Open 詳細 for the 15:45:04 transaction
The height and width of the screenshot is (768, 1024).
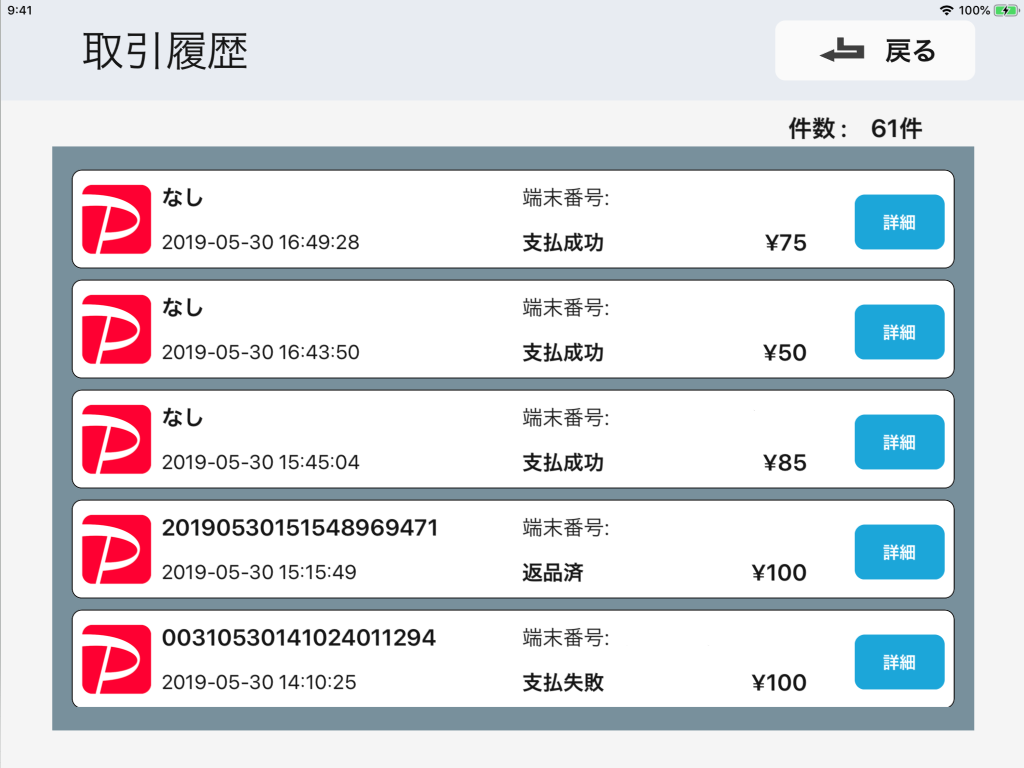899,442
